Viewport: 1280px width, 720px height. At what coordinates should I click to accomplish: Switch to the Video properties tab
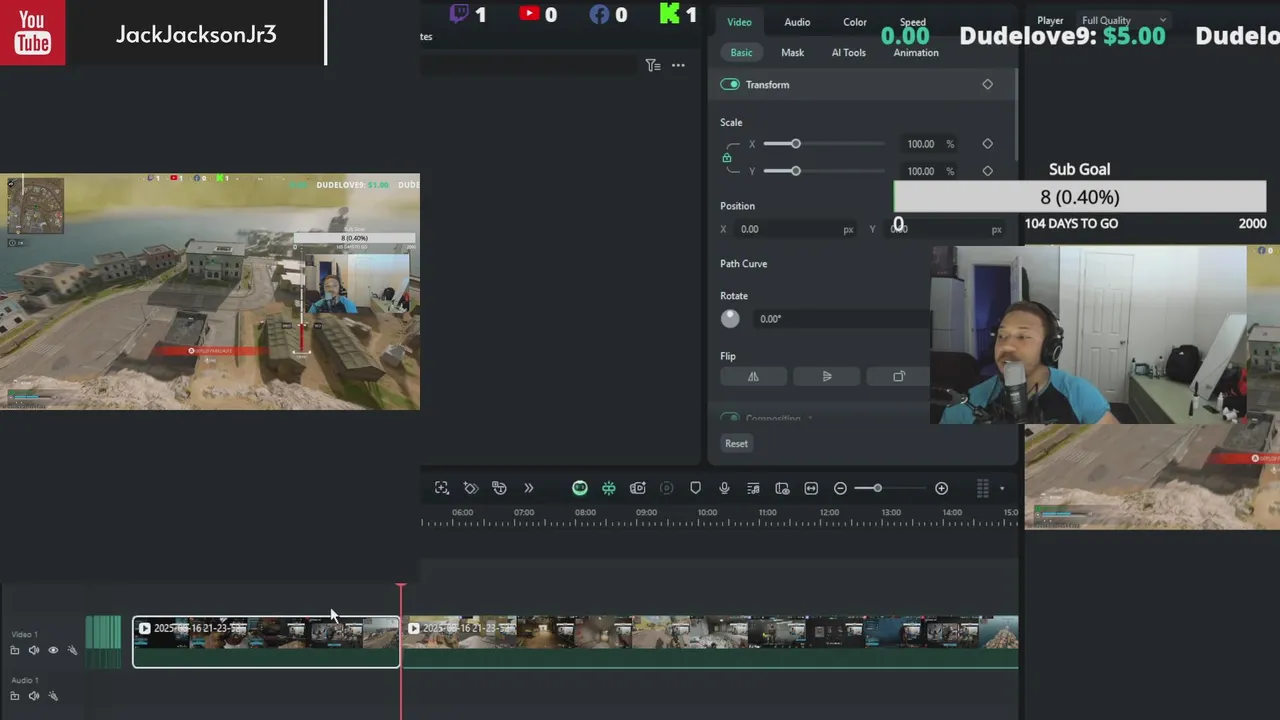(x=739, y=22)
